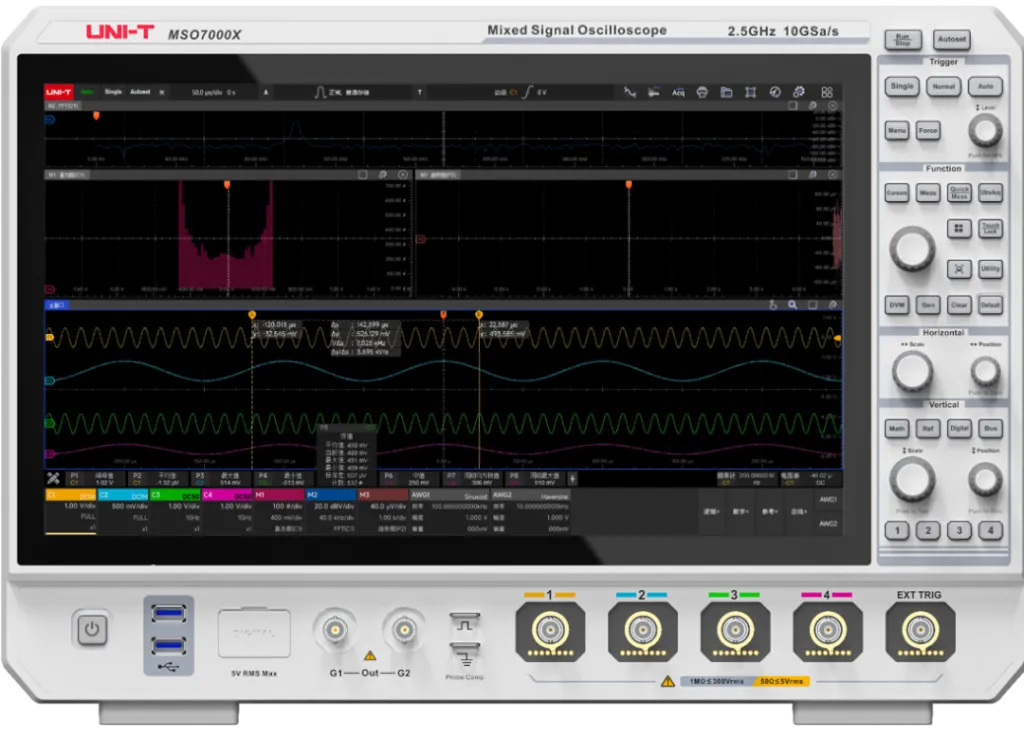The width and height of the screenshot is (1024, 738).
Task: Select the AWG1 Sinusoid tab
Action: [449, 495]
